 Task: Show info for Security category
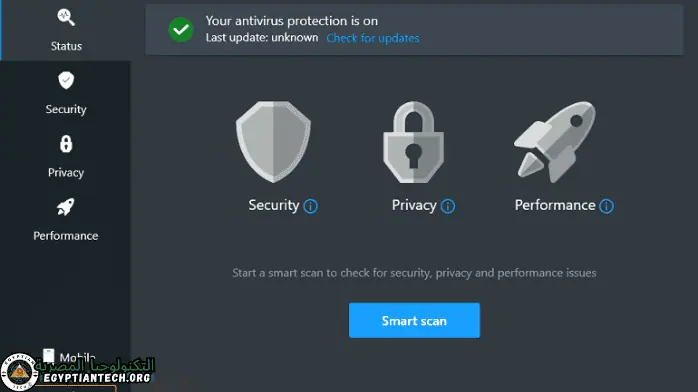tap(310, 206)
